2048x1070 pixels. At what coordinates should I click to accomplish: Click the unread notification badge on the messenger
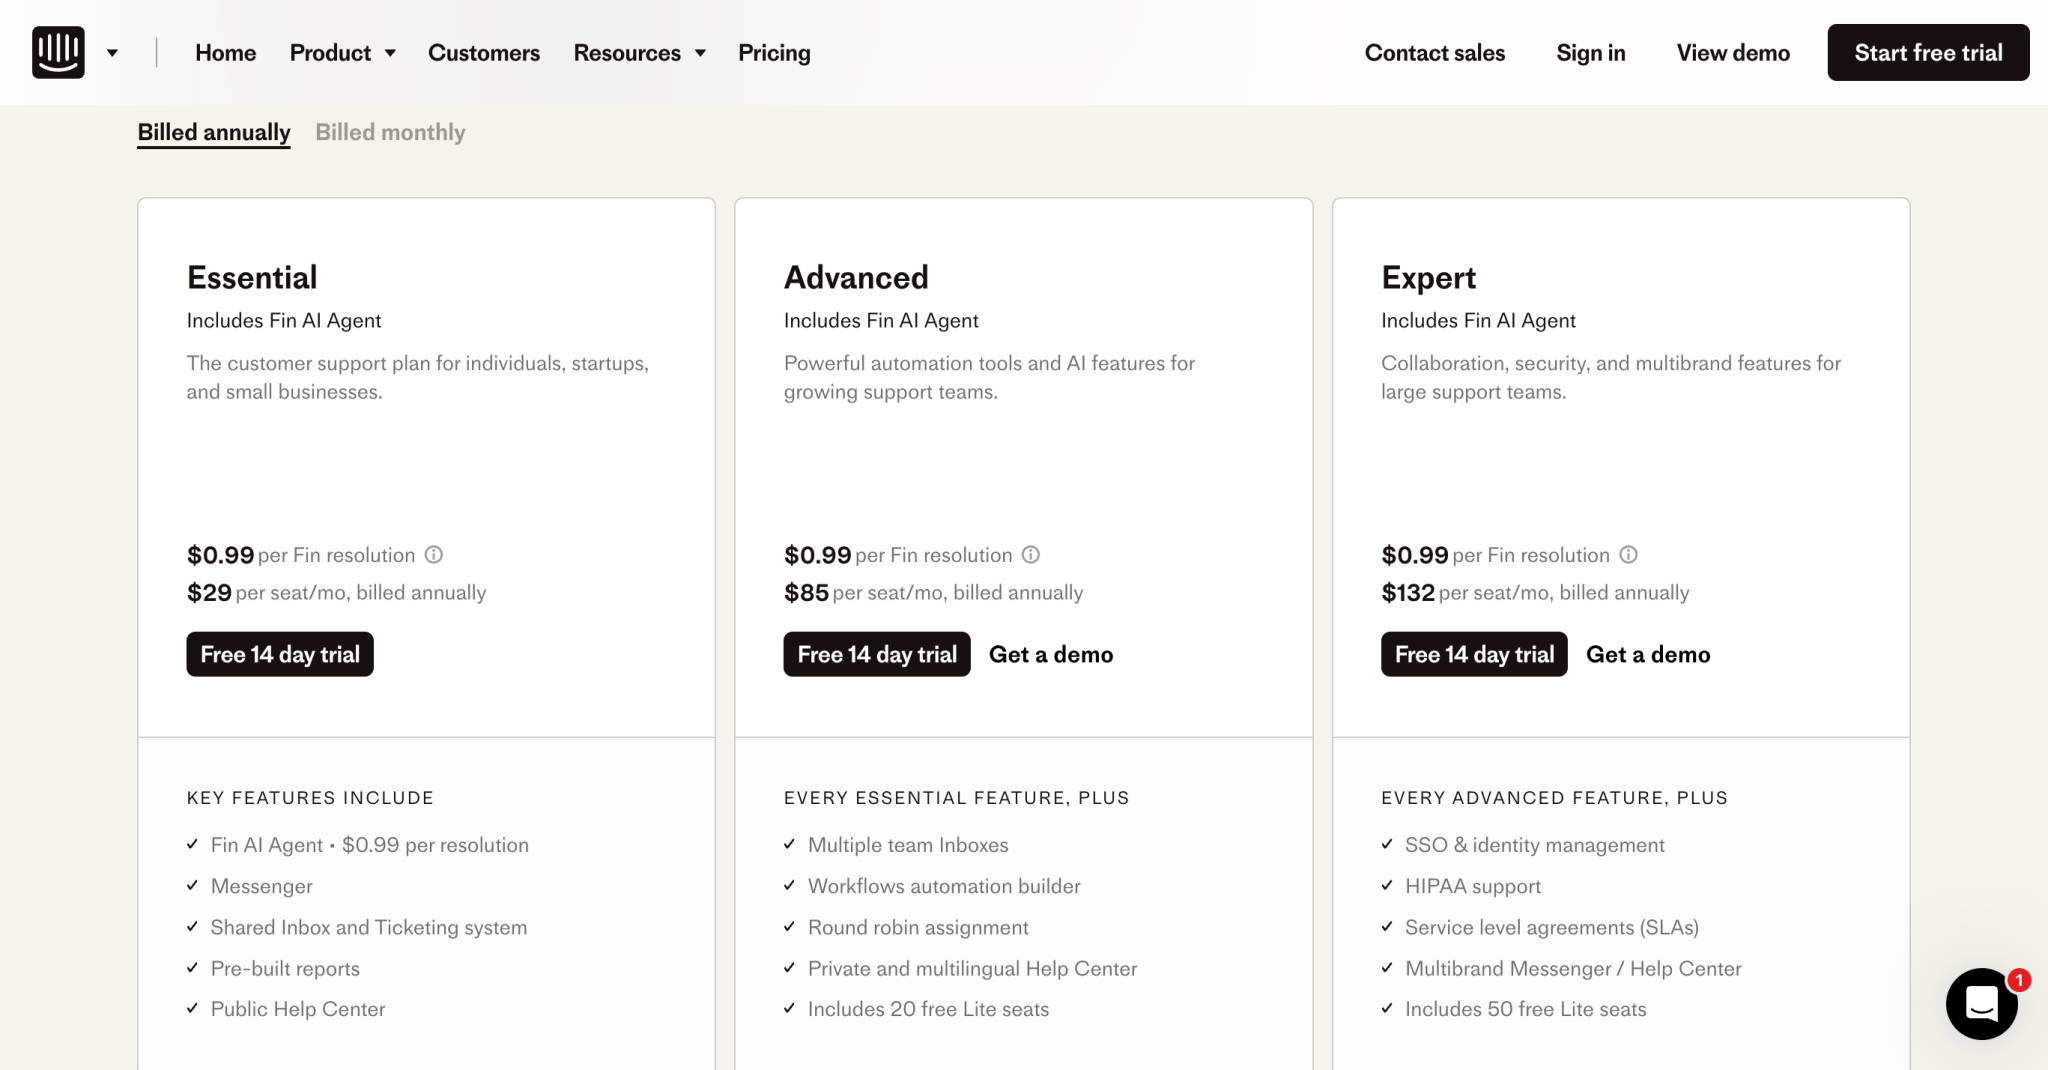pyautogui.click(x=2020, y=980)
